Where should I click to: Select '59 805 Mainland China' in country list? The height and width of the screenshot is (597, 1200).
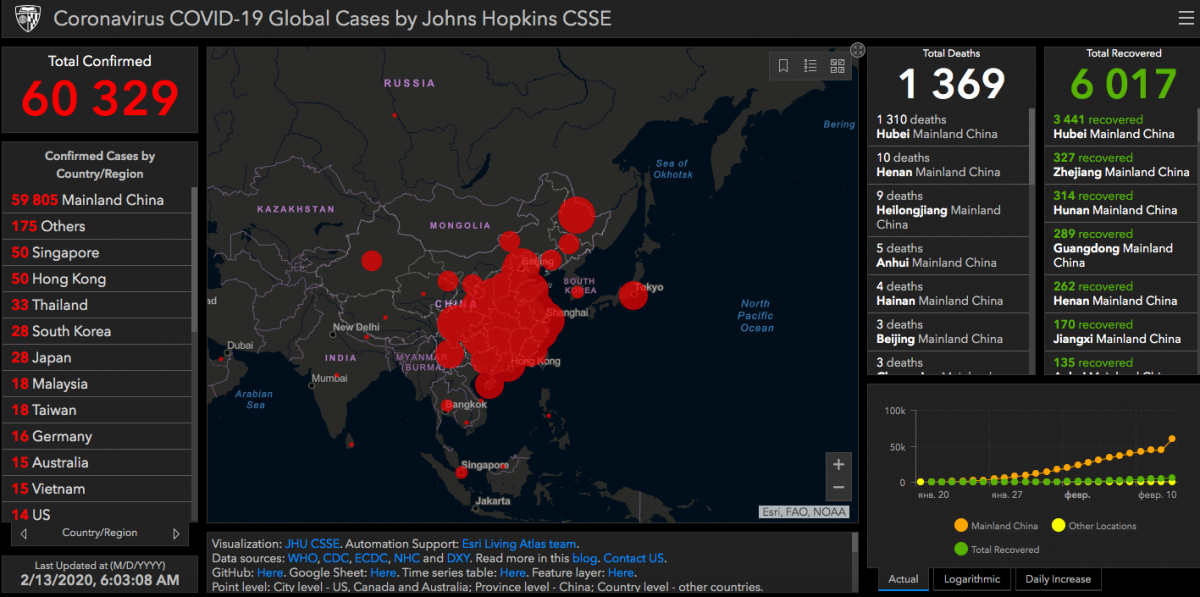[98, 200]
